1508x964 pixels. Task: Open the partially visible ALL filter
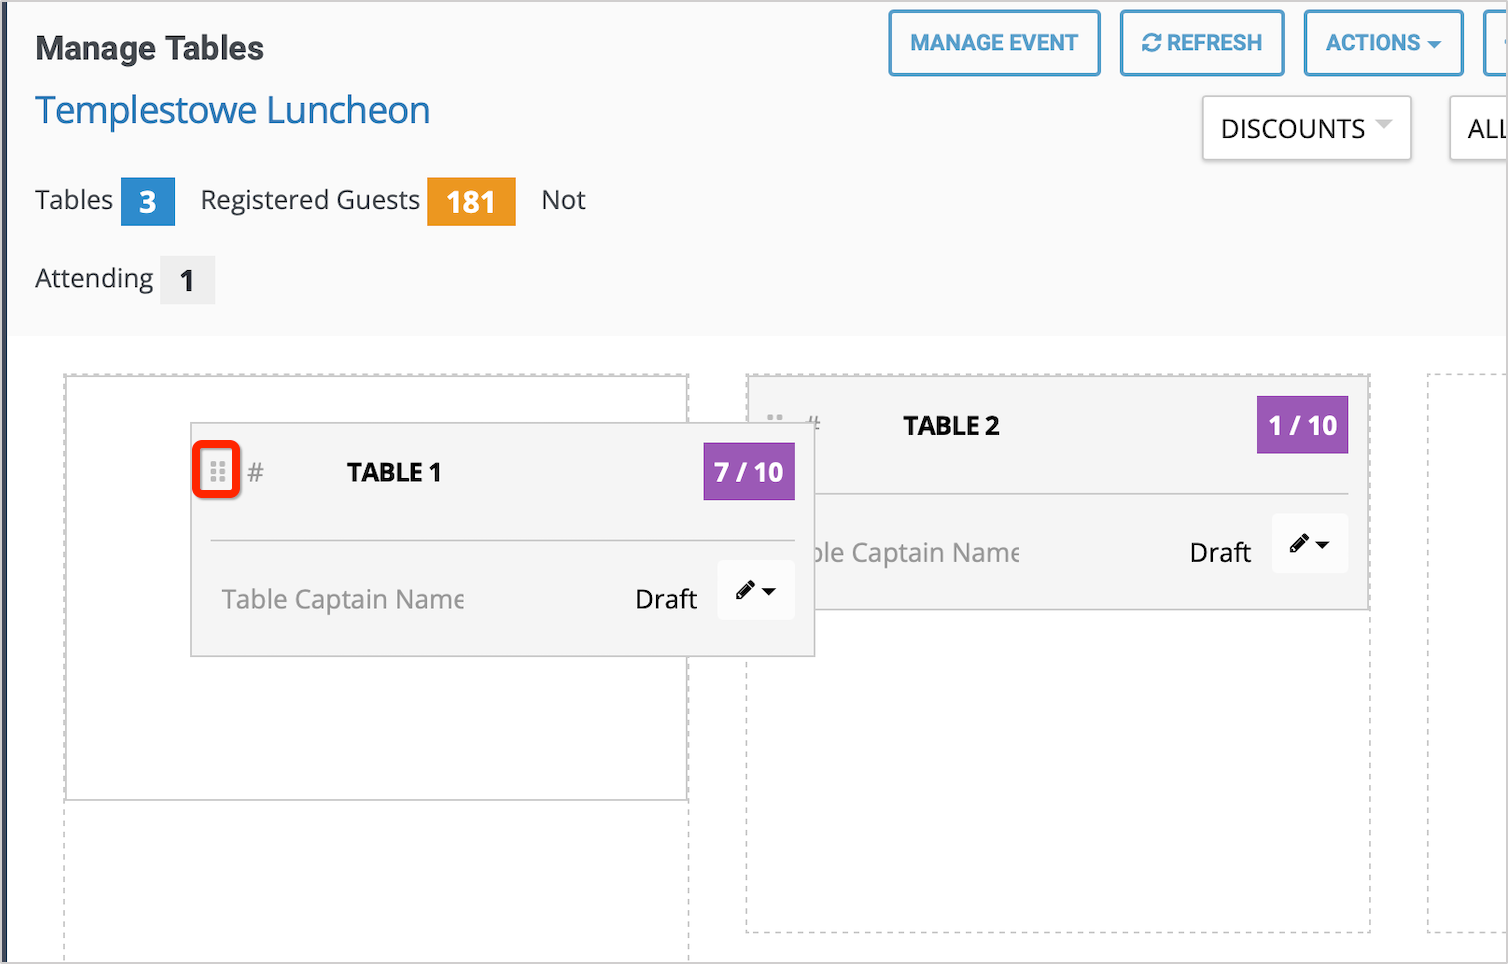click(x=1487, y=128)
